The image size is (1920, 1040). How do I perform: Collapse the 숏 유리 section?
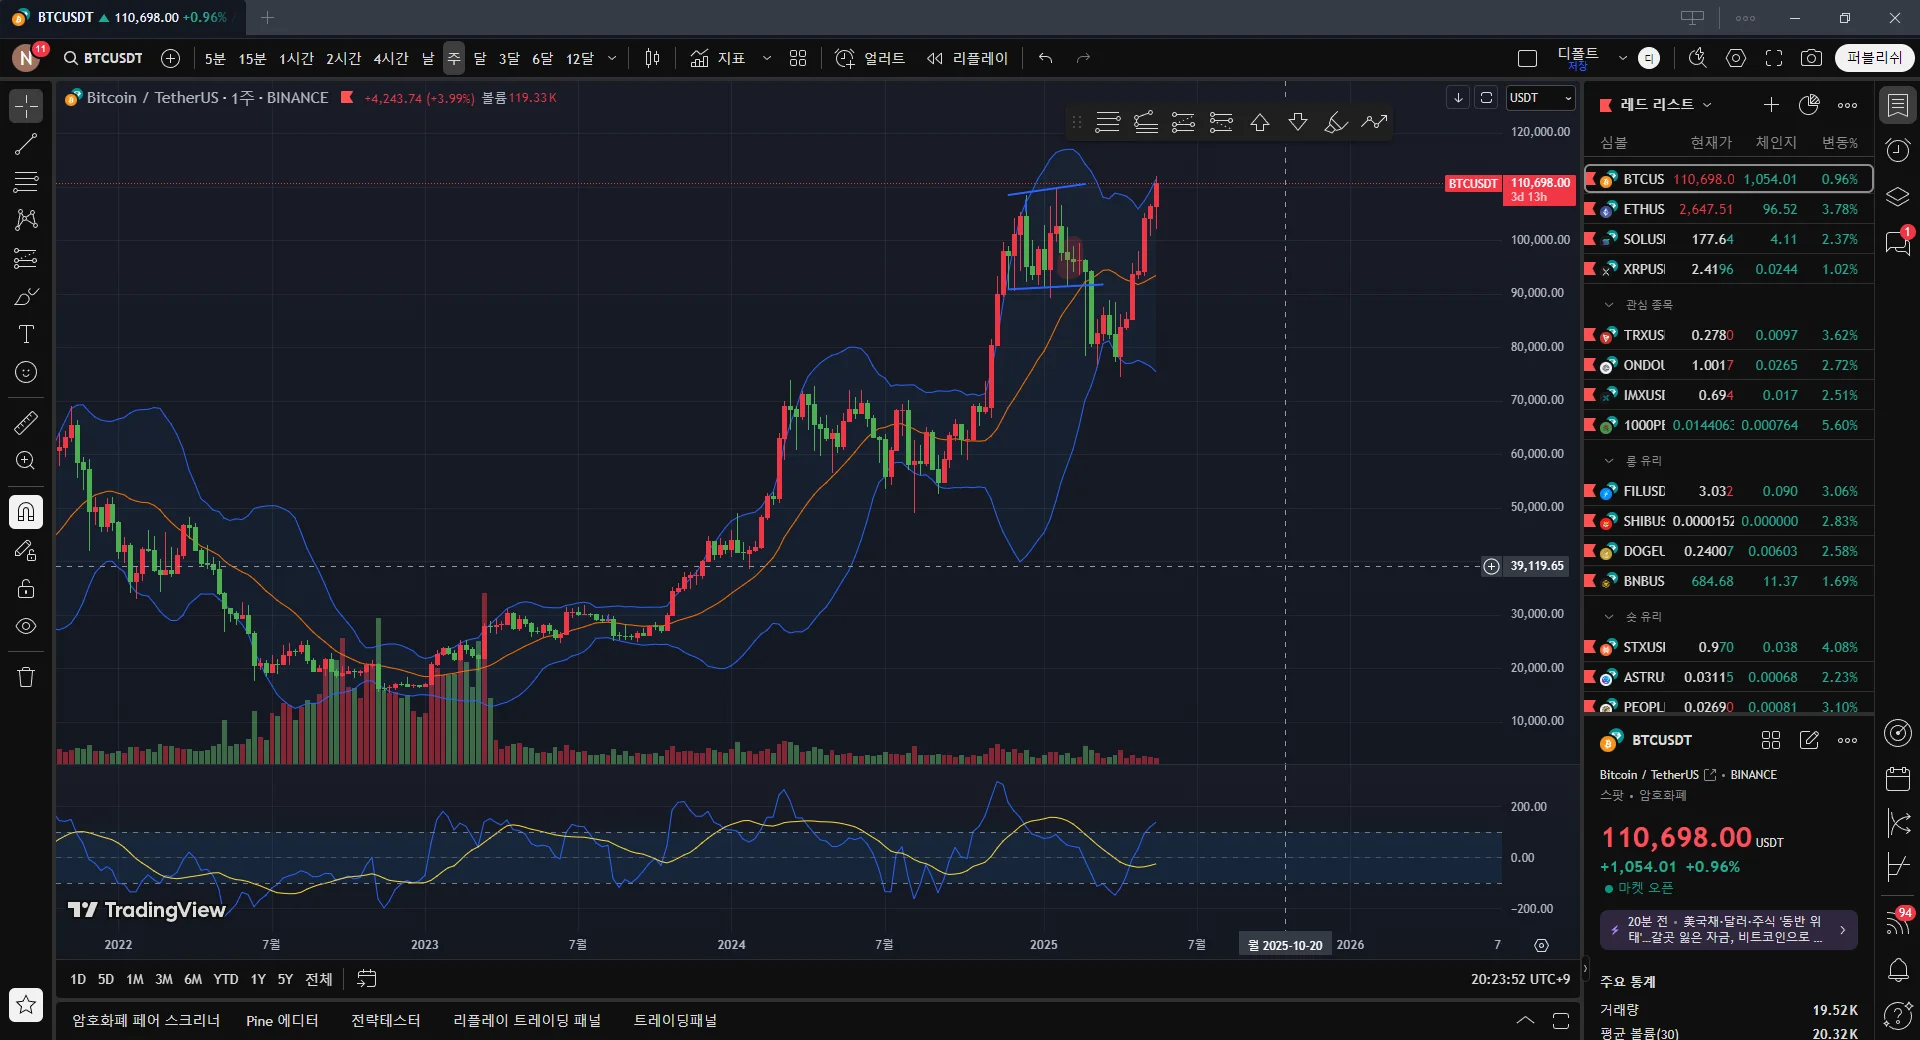[x=1609, y=617]
